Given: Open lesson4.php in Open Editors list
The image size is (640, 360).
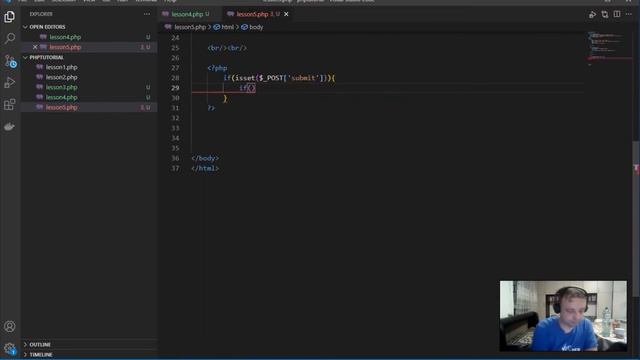Looking at the screenshot, I should coord(65,37).
